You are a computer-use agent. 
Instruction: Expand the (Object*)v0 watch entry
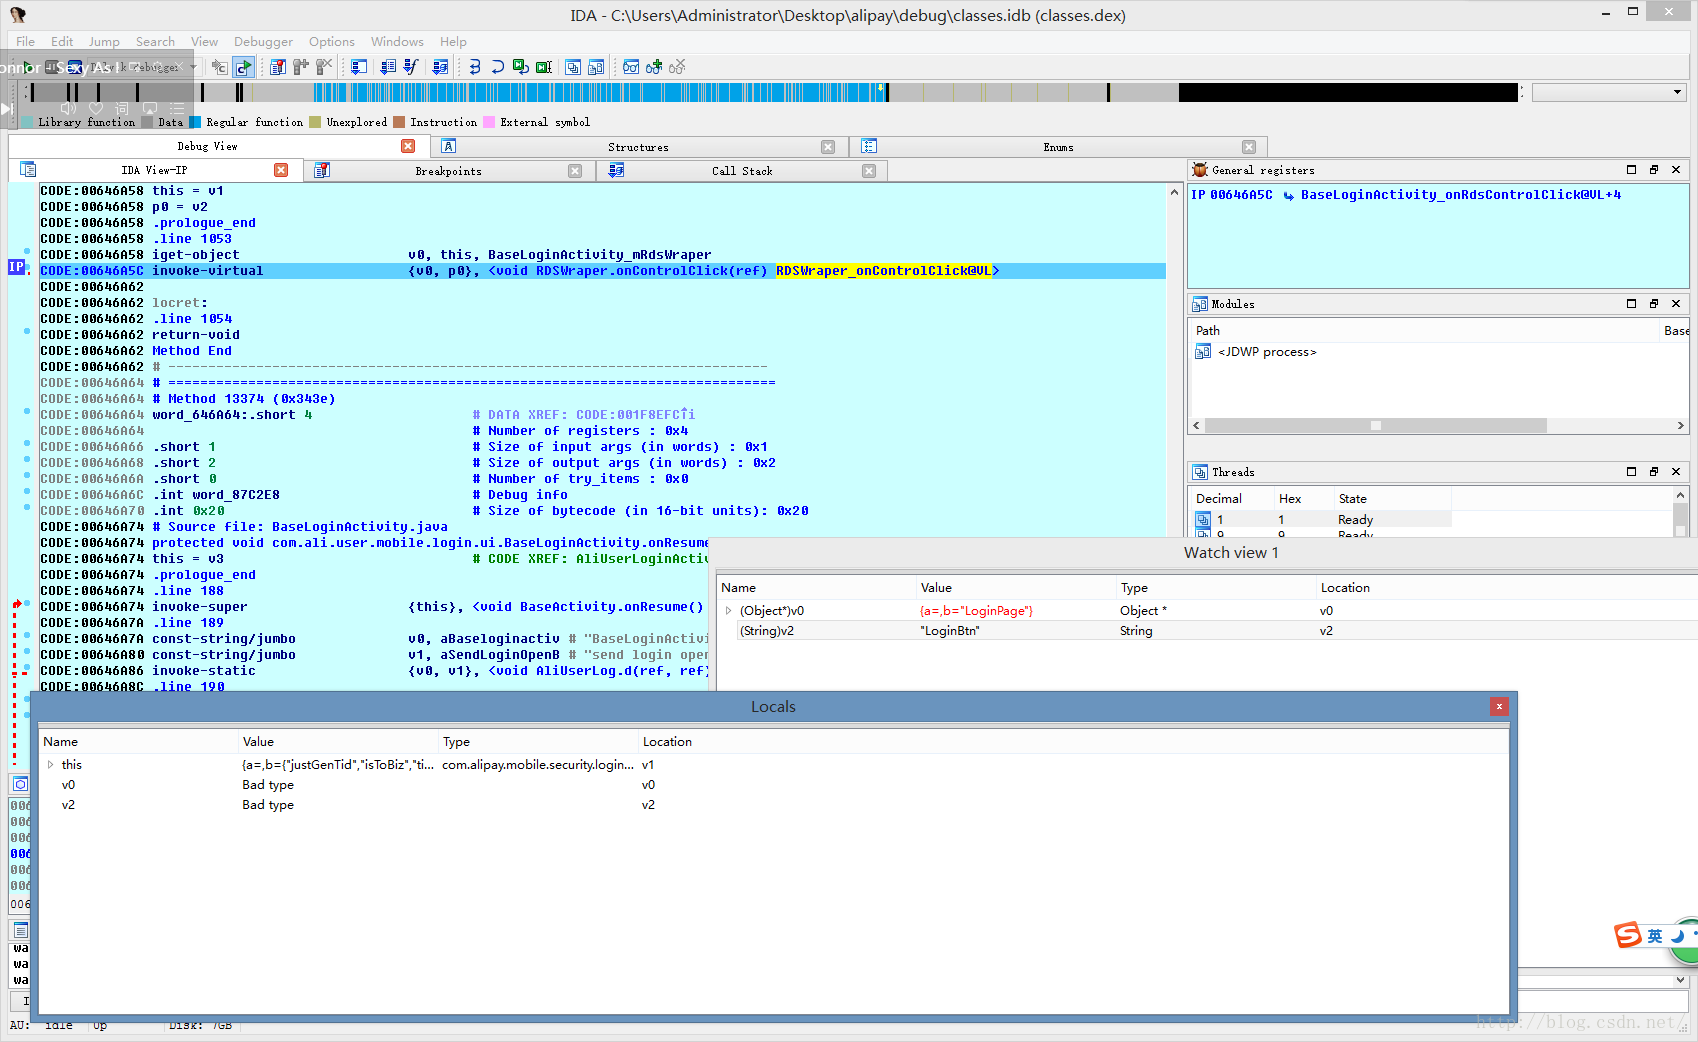pos(728,611)
